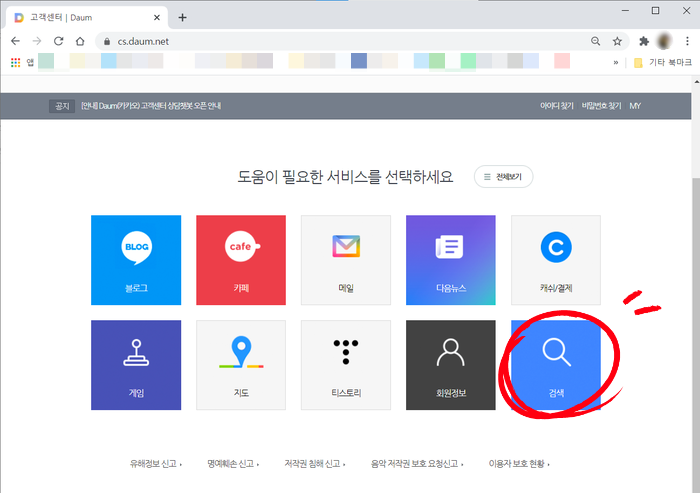Open the extensions puzzle icon
The width and height of the screenshot is (700, 493).
tap(644, 41)
